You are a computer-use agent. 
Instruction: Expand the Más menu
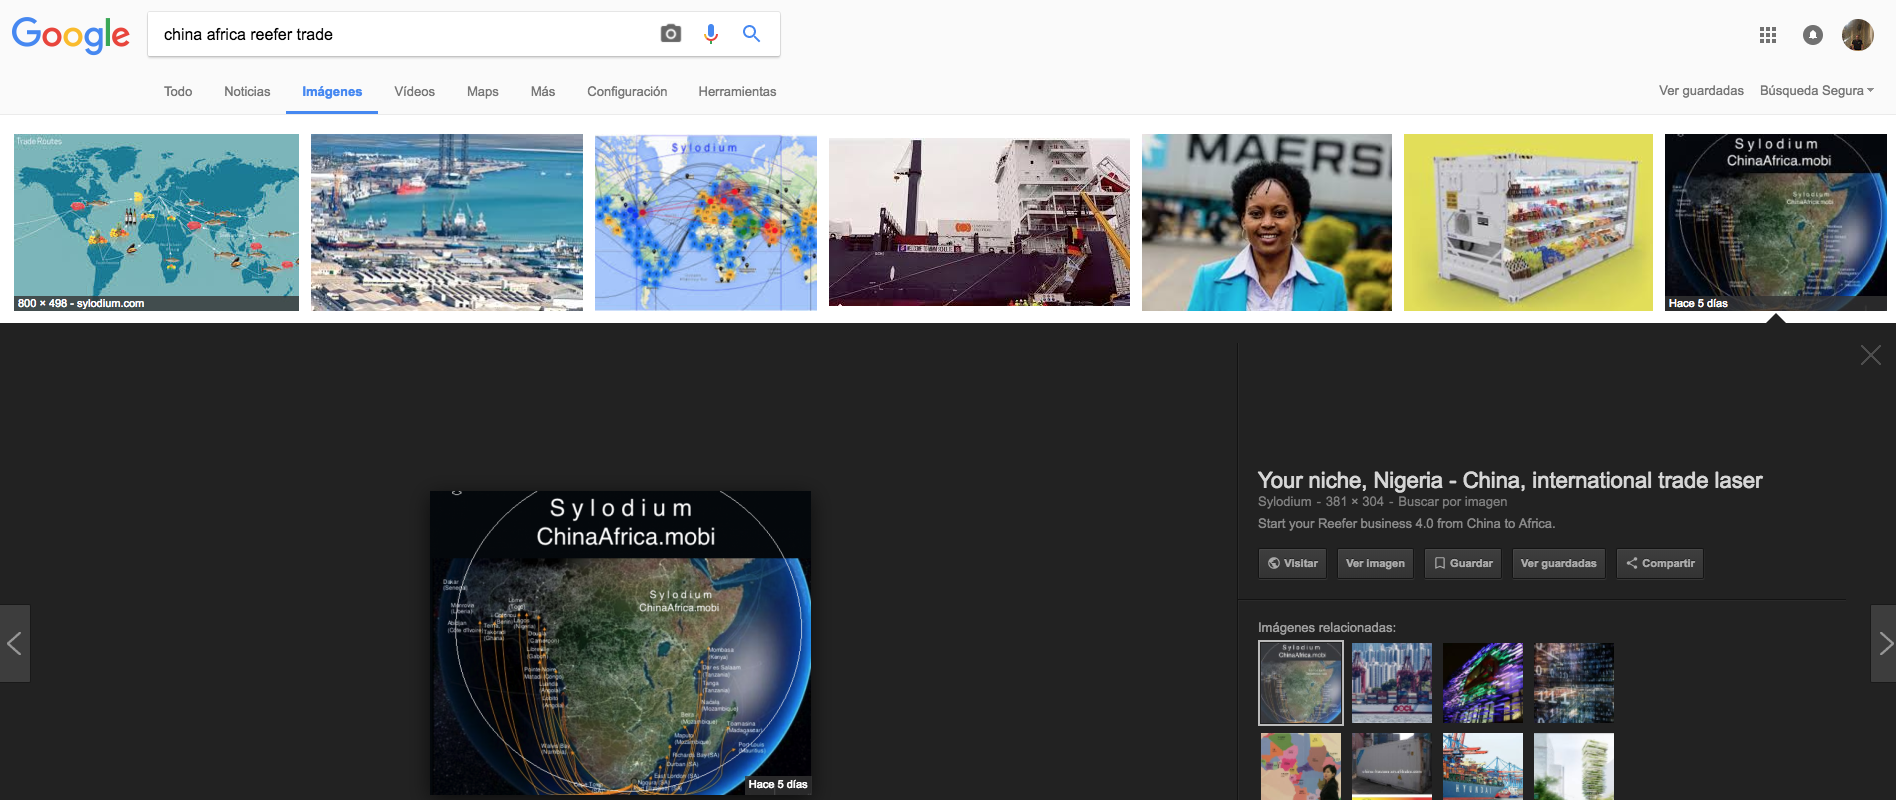click(x=543, y=91)
